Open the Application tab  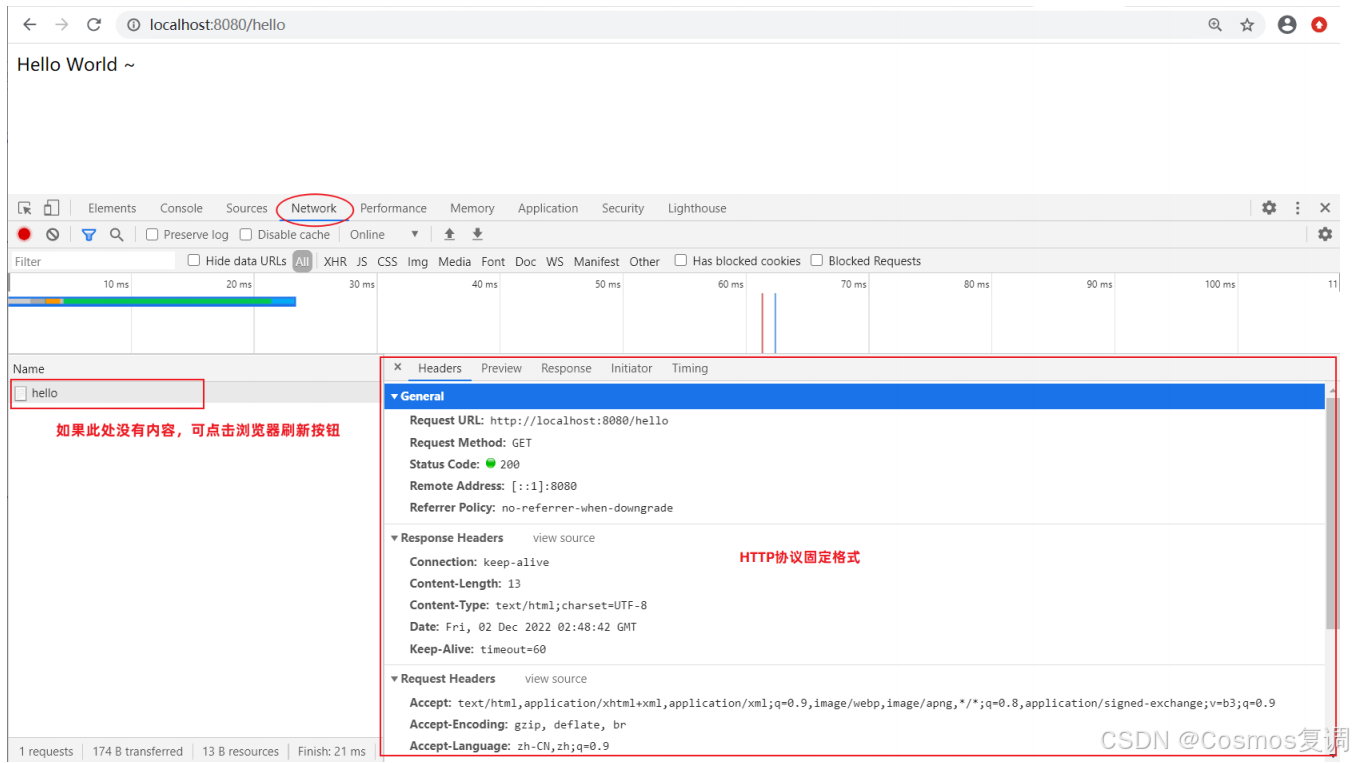[548, 208]
